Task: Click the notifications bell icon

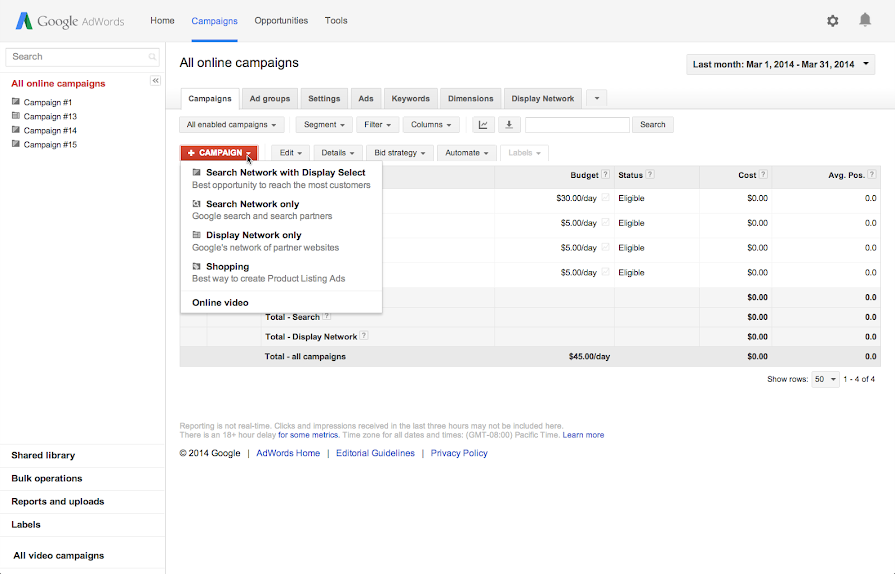Action: [865, 20]
